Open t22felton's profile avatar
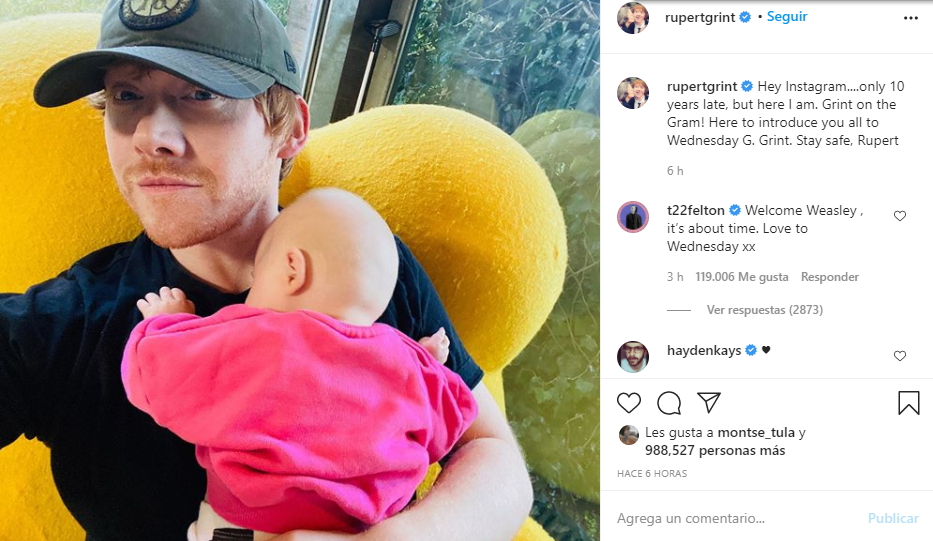 (x=633, y=217)
